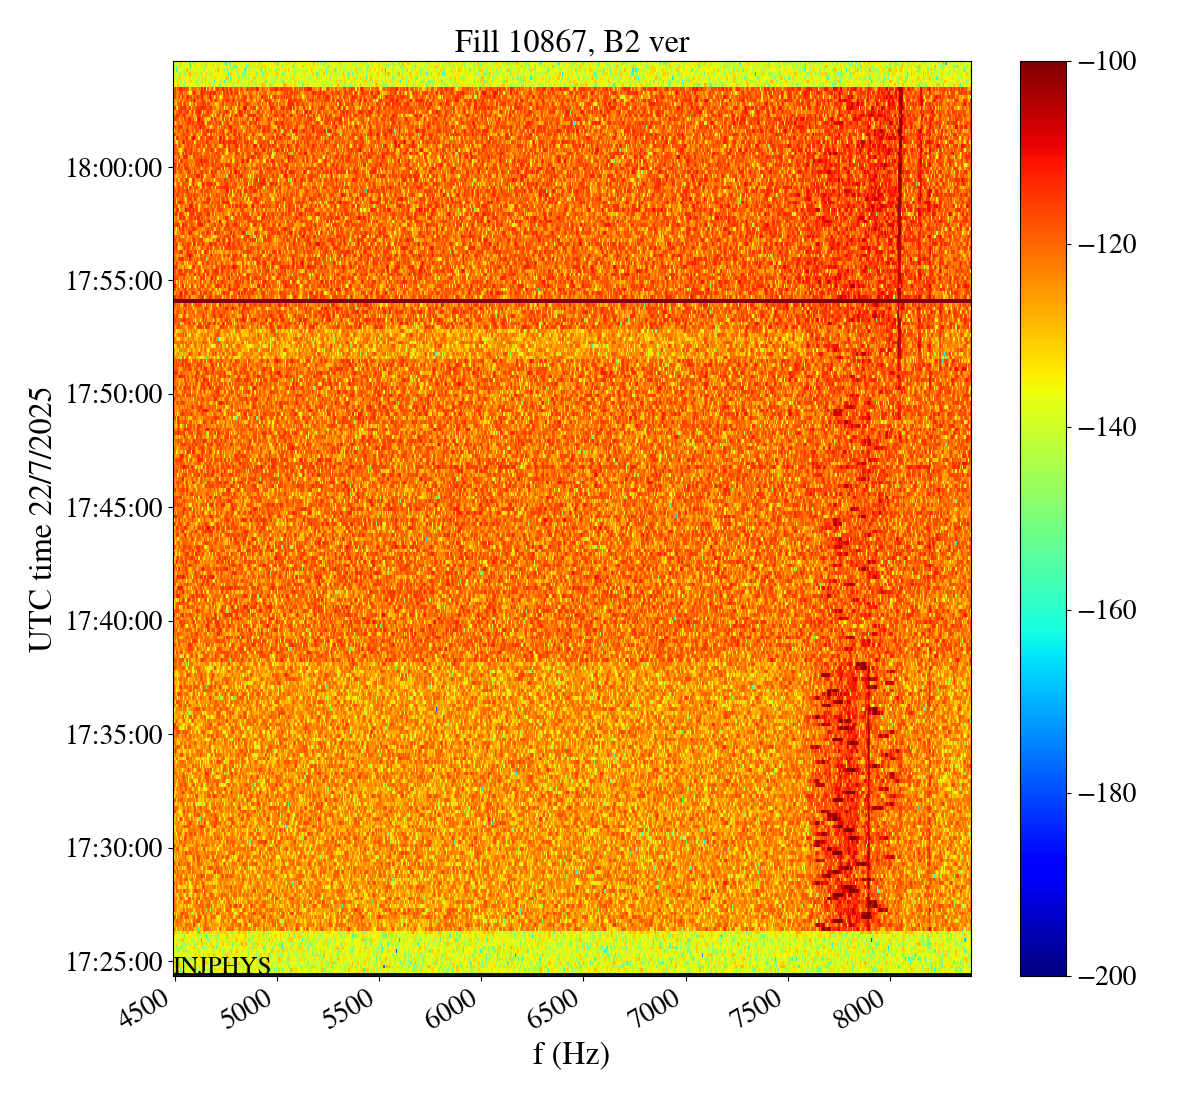Click the 18:00:00 time tick label
Image resolution: width=1200 pixels, height=1100 pixels.
[x=114, y=167]
